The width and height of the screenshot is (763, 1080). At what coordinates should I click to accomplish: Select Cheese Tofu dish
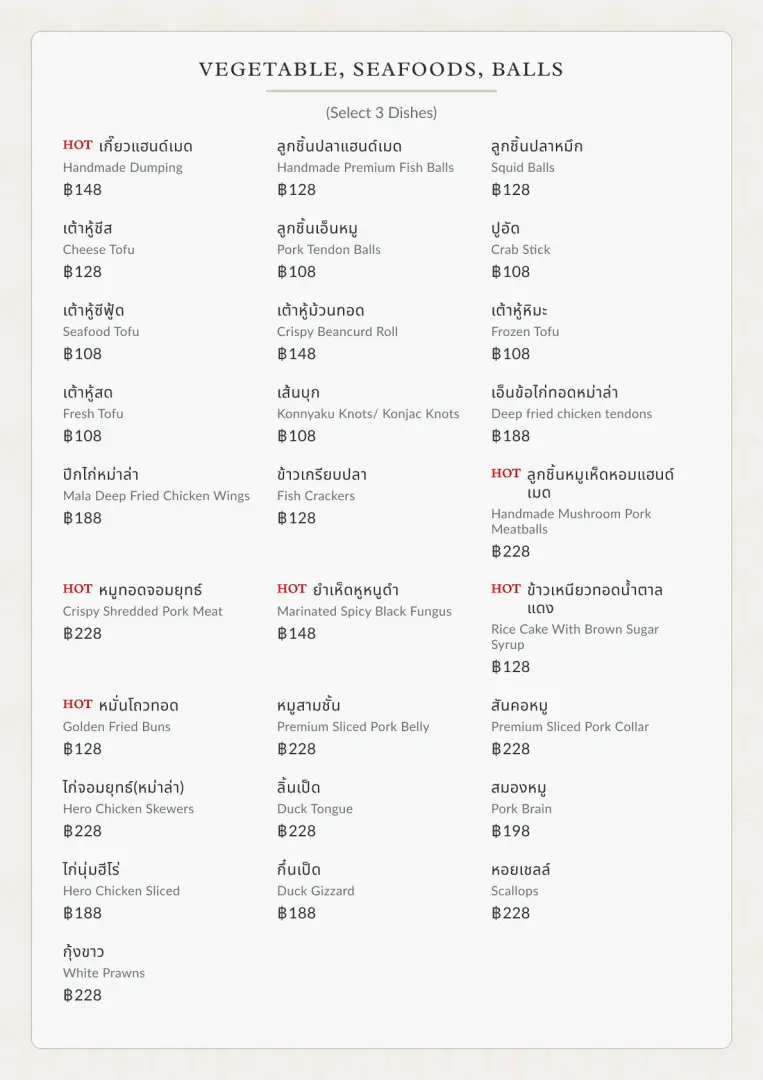tap(98, 250)
